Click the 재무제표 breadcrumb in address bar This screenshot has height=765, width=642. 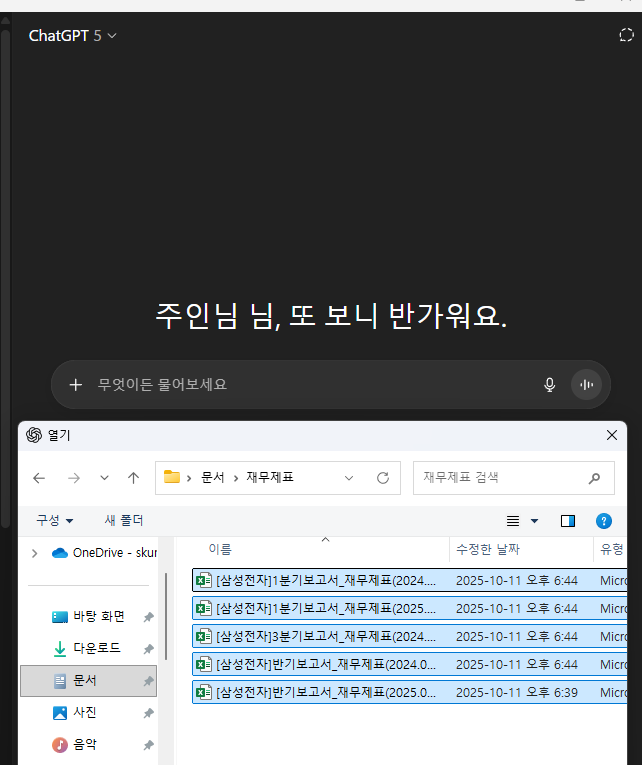coord(270,478)
